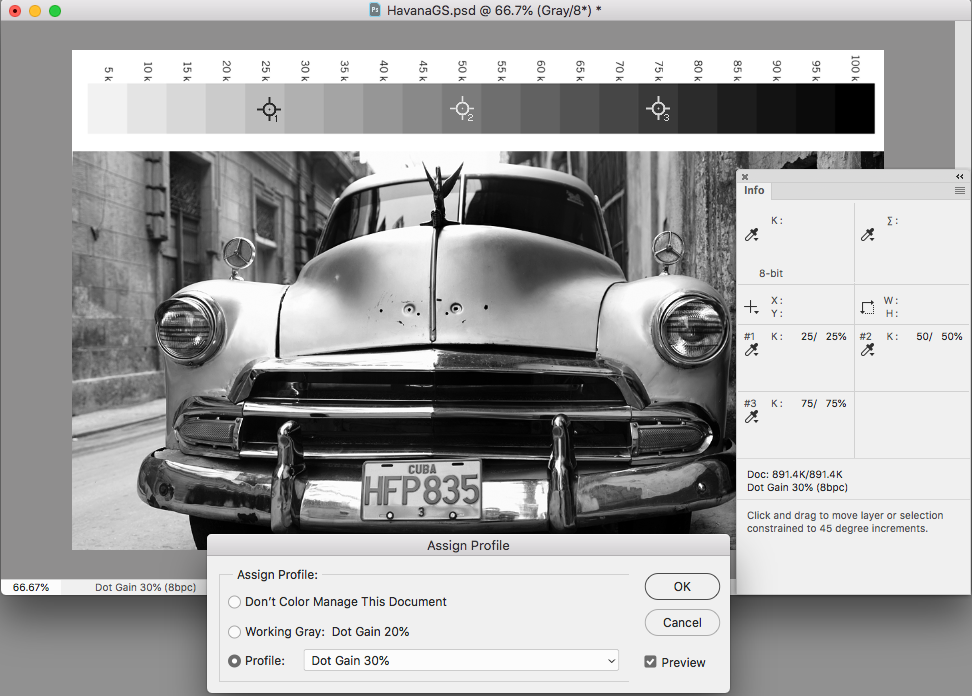Collapse the Info panel with double arrows
The width and height of the screenshot is (972, 696).
click(x=960, y=176)
